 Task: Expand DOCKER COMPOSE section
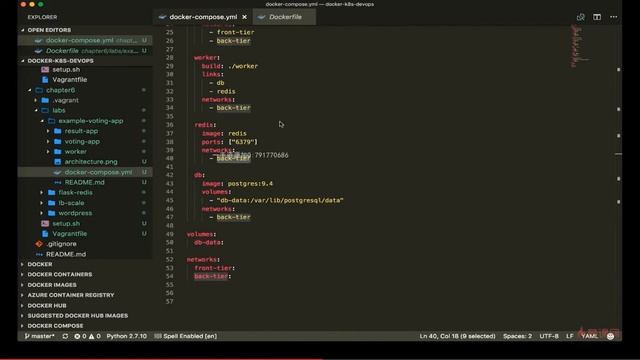pyautogui.click(x=55, y=326)
